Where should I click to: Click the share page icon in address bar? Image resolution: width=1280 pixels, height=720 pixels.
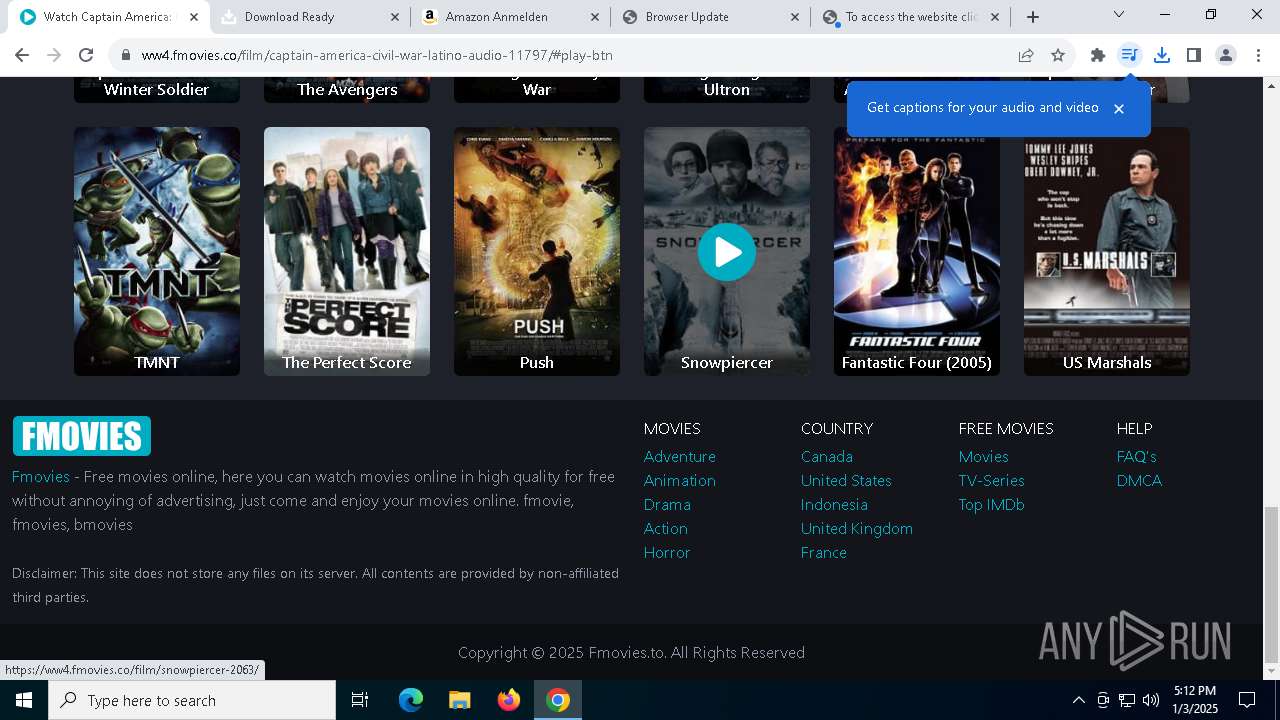[x=1026, y=55]
